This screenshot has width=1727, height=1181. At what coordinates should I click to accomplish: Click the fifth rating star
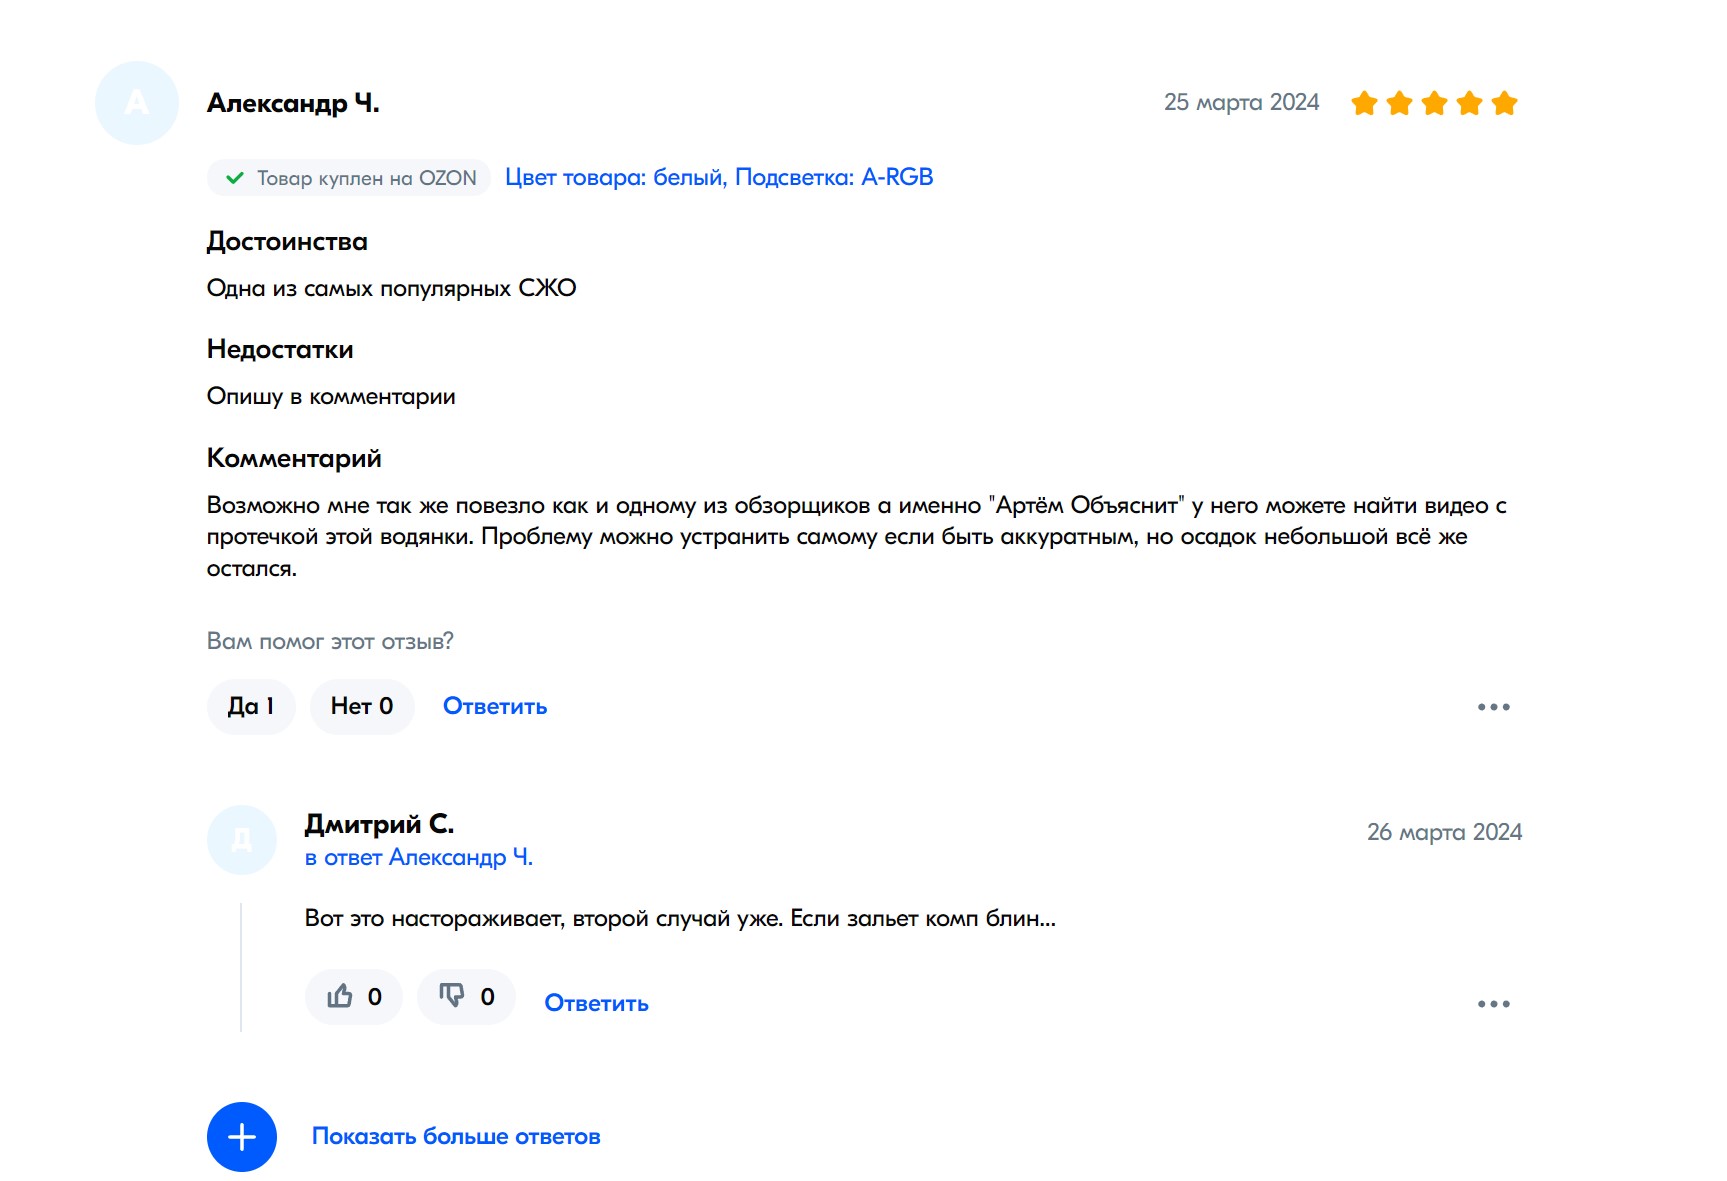[x=1504, y=104]
